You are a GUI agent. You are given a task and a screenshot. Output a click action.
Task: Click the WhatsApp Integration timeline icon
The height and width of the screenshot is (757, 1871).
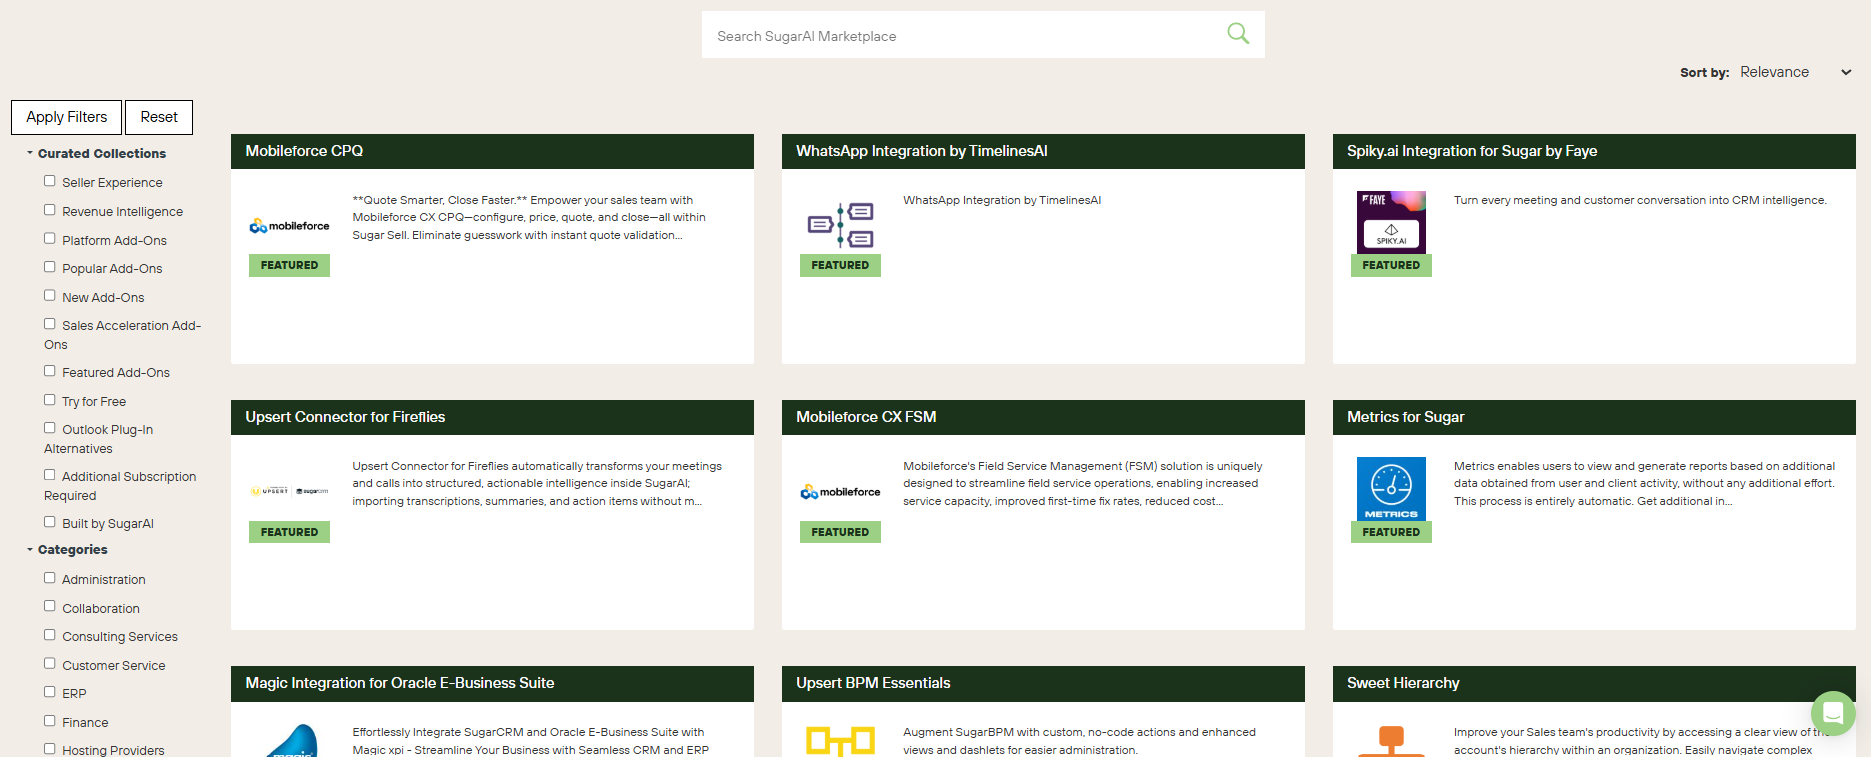coord(840,225)
